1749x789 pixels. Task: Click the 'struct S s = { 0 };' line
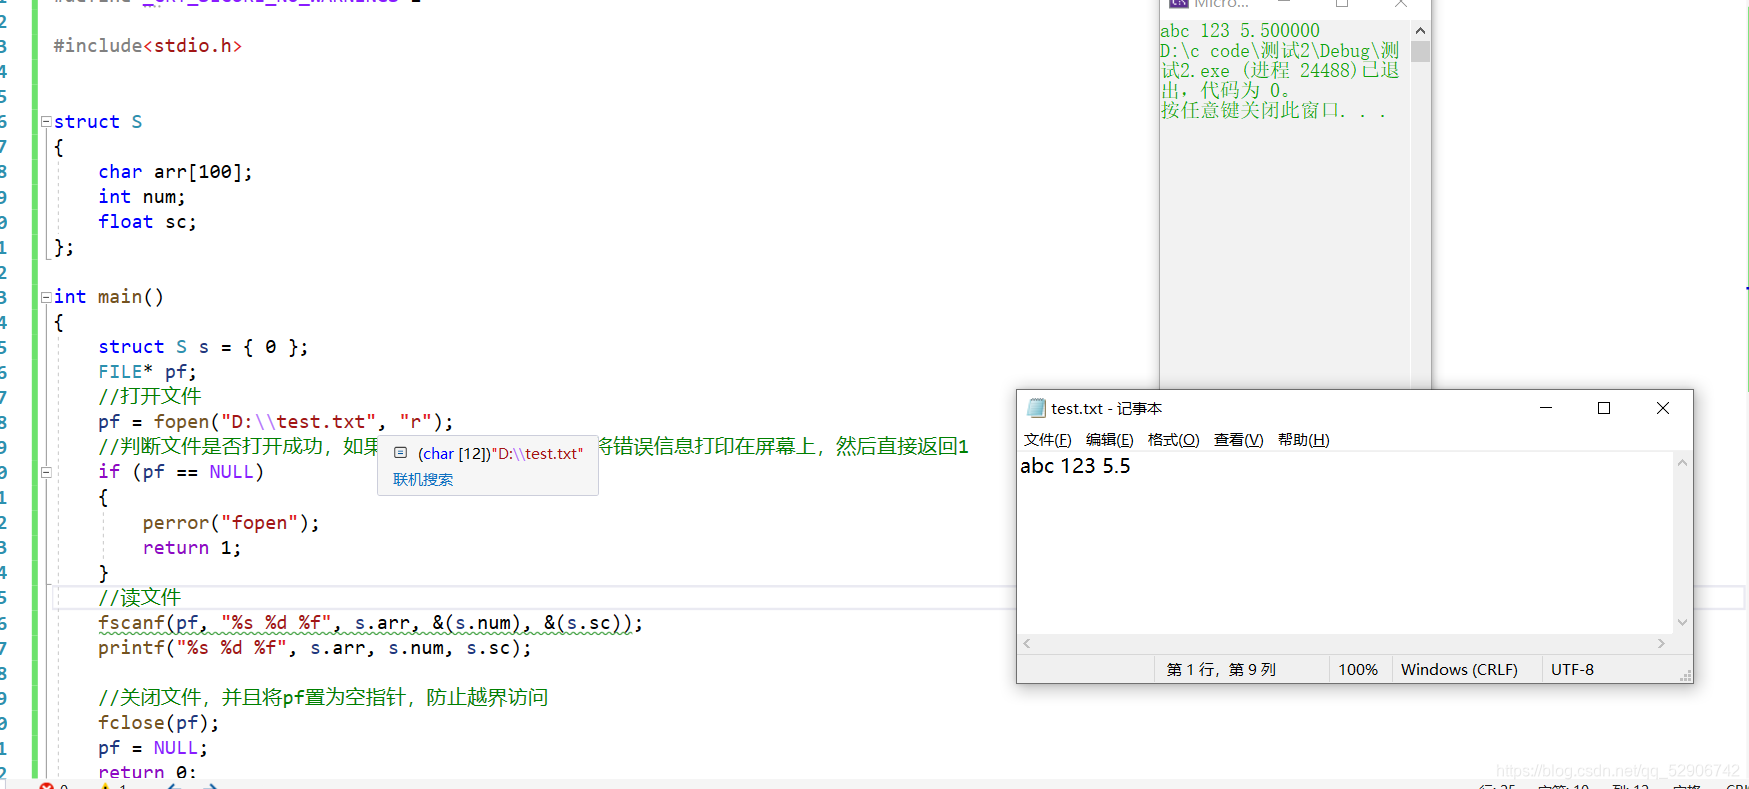(203, 347)
